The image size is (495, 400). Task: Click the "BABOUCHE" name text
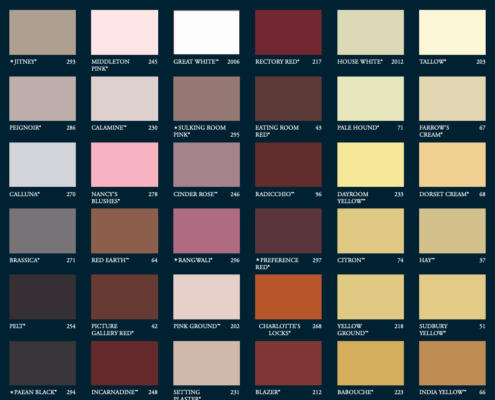click(355, 392)
